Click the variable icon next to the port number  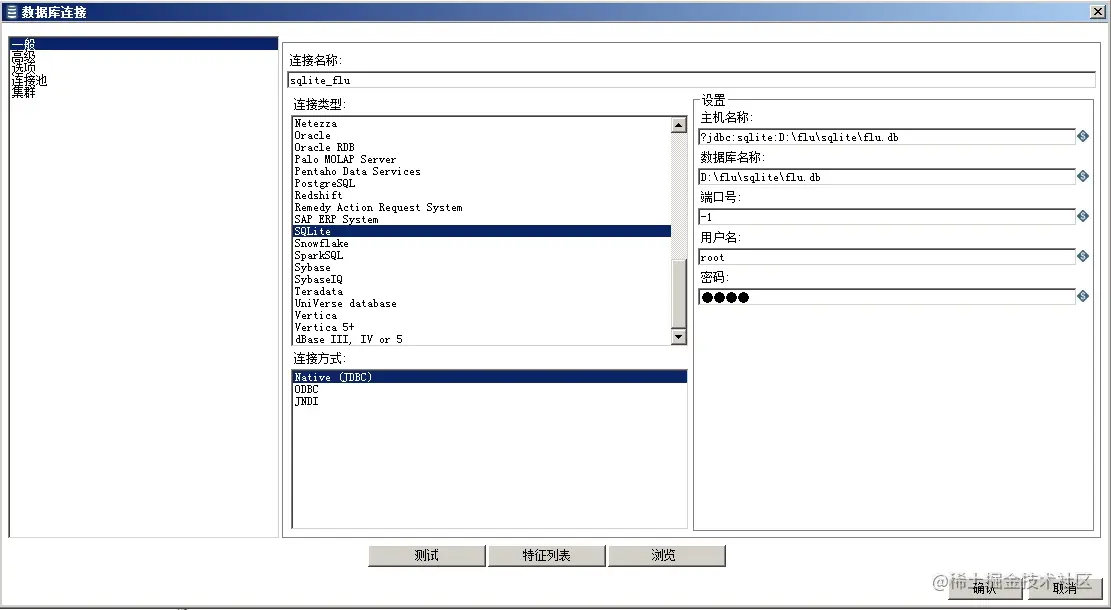(1082, 216)
